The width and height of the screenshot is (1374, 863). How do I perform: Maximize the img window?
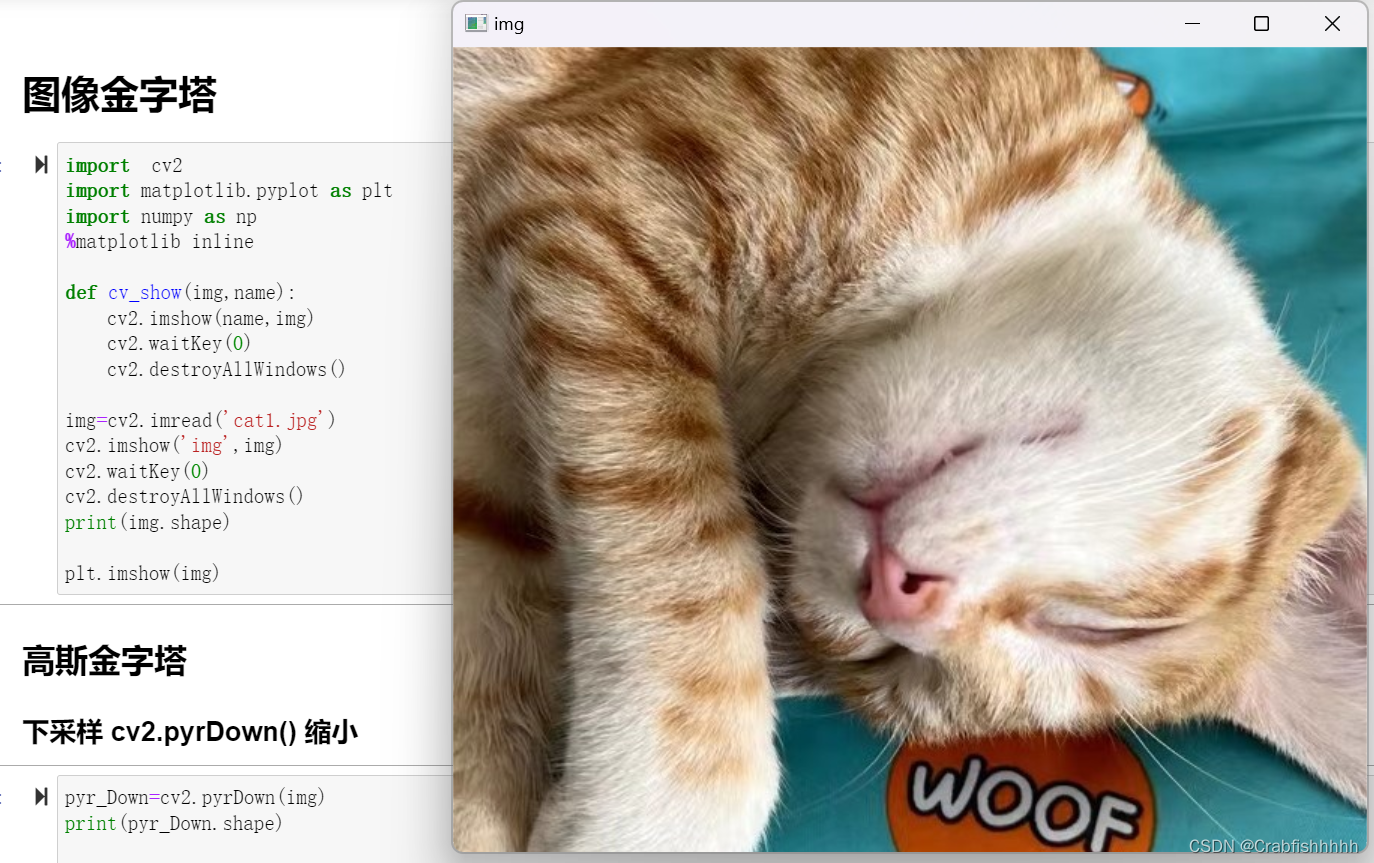tap(1261, 24)
